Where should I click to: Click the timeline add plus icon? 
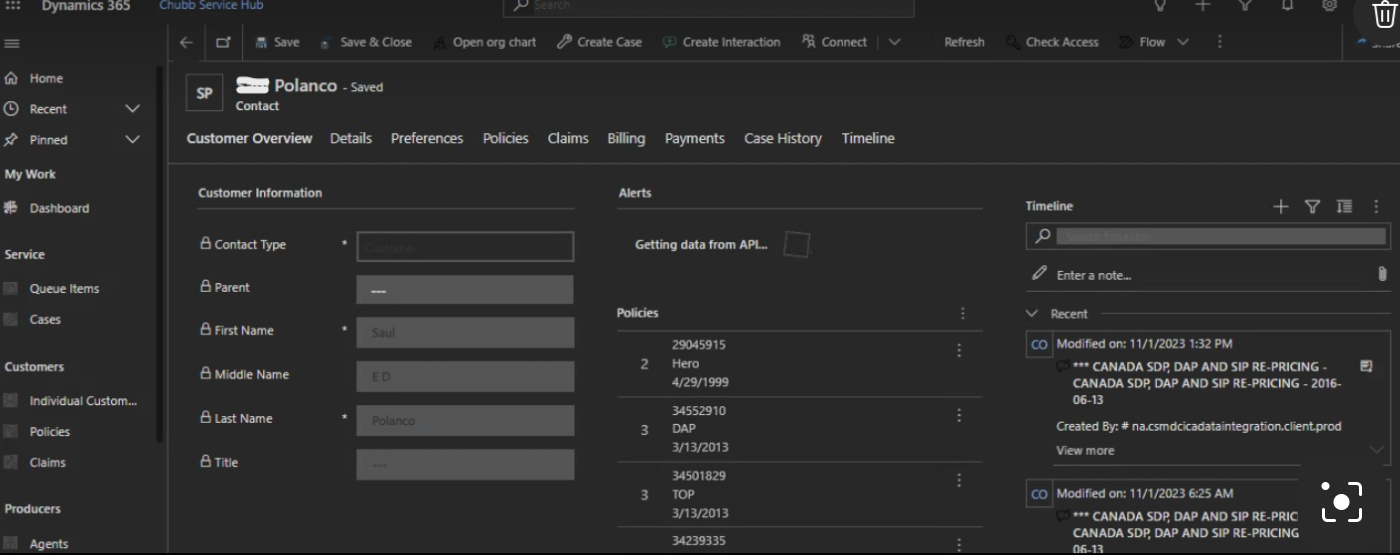point(1281,206)
